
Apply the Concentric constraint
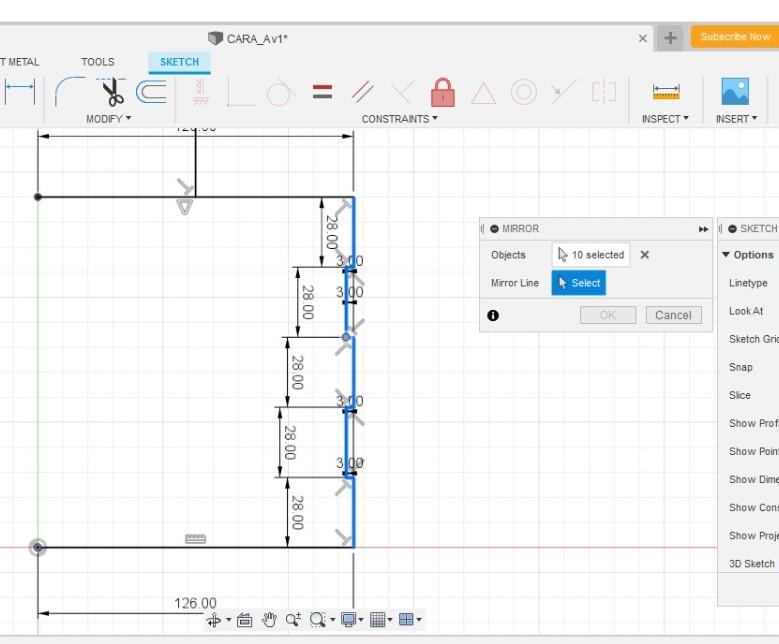click(524, 92)
